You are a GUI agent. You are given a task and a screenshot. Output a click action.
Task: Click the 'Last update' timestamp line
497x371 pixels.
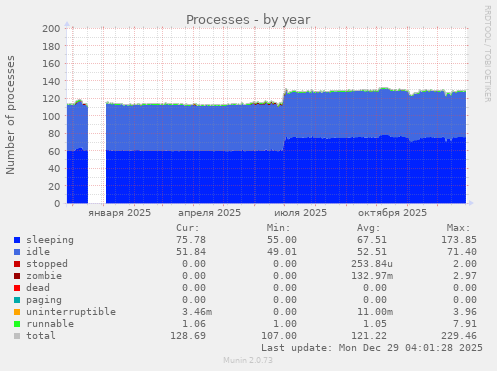click(x=372, y=348)
